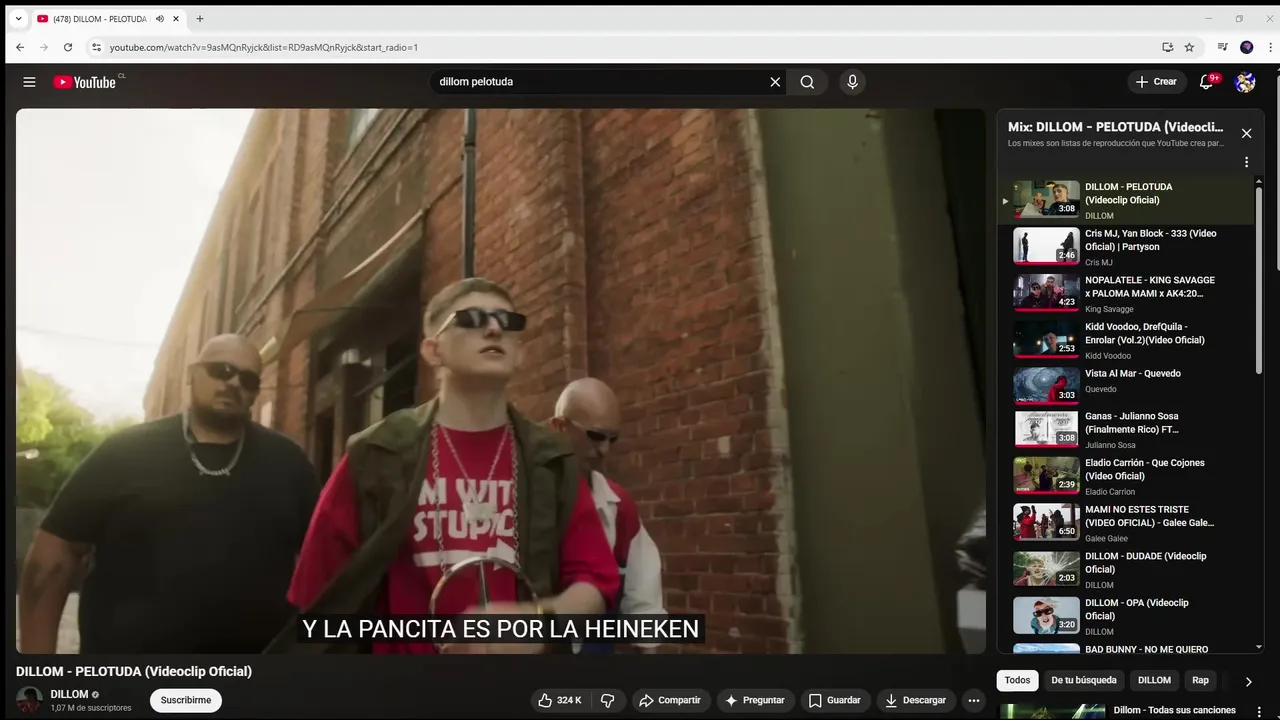Viewport: 1280px width, 720px height.
Task: Subscribe to DILLOM with Suscribirme
Action: (x=186, y=700)
